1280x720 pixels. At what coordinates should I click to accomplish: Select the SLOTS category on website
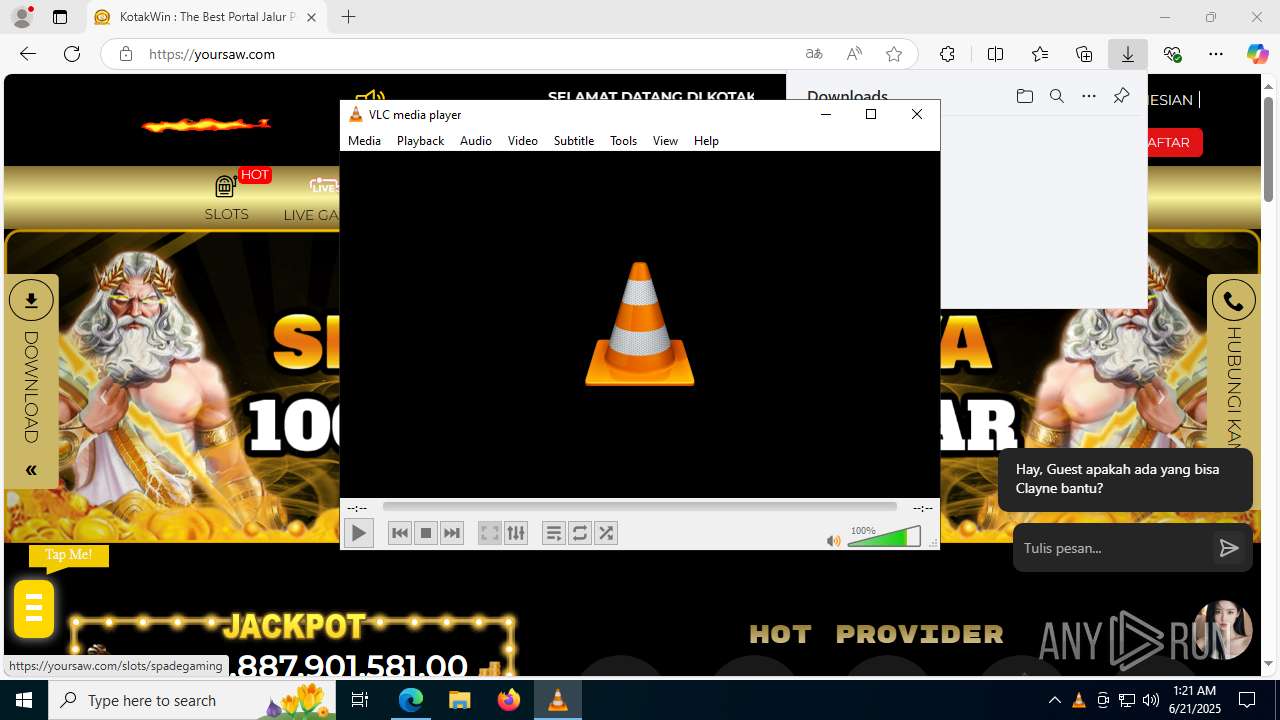point(227,197)
